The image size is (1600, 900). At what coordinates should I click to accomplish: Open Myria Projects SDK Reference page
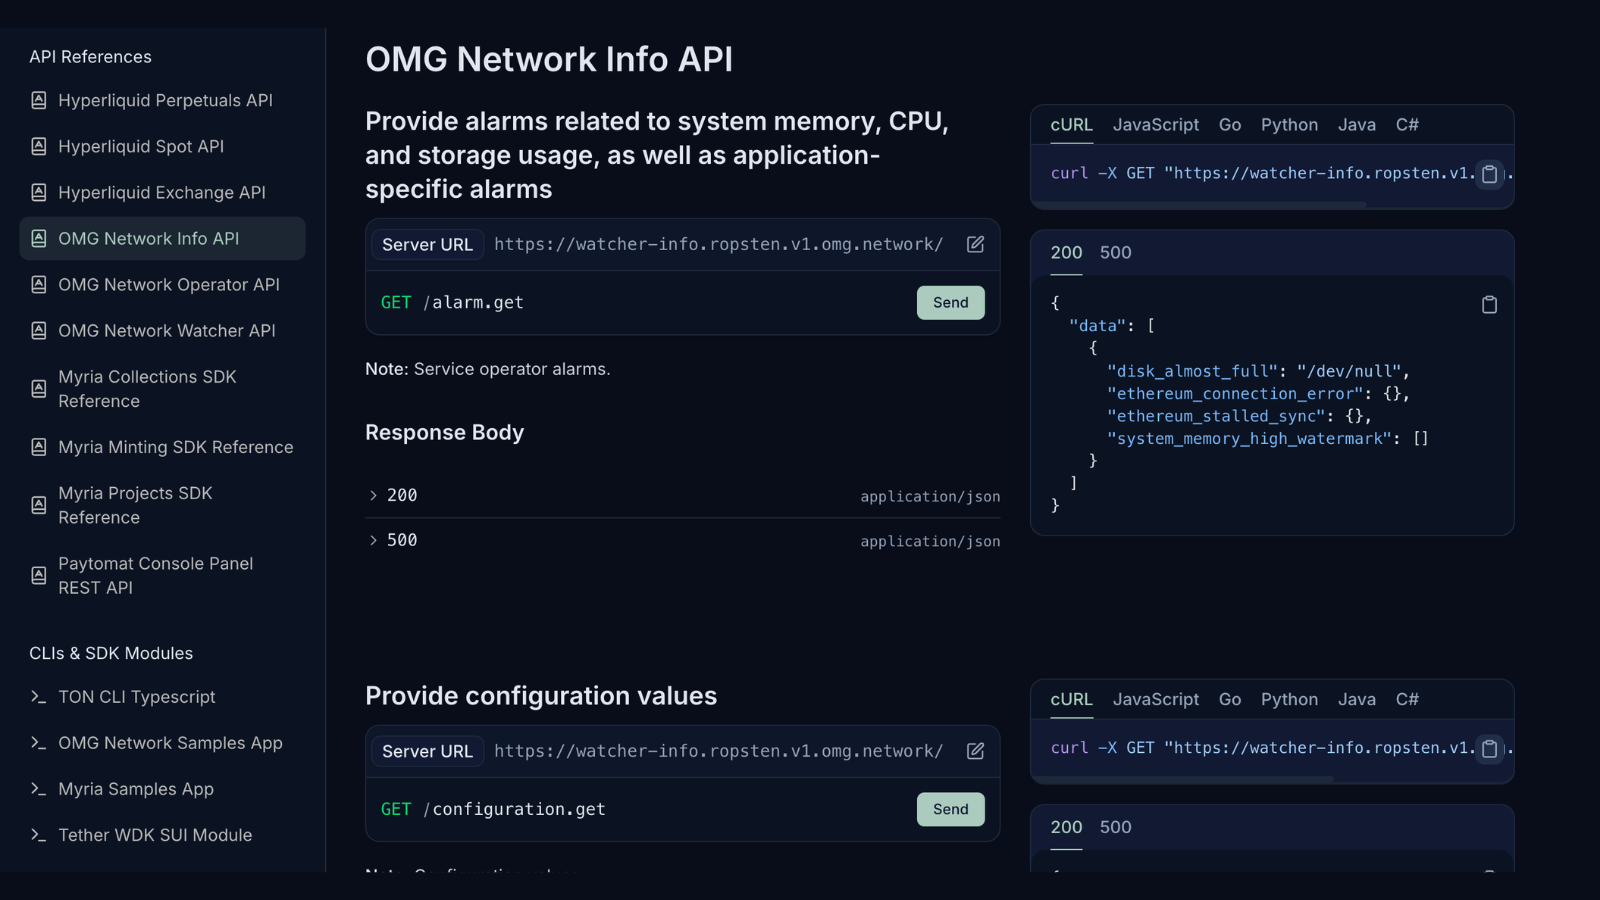click(x=162, y=505)
